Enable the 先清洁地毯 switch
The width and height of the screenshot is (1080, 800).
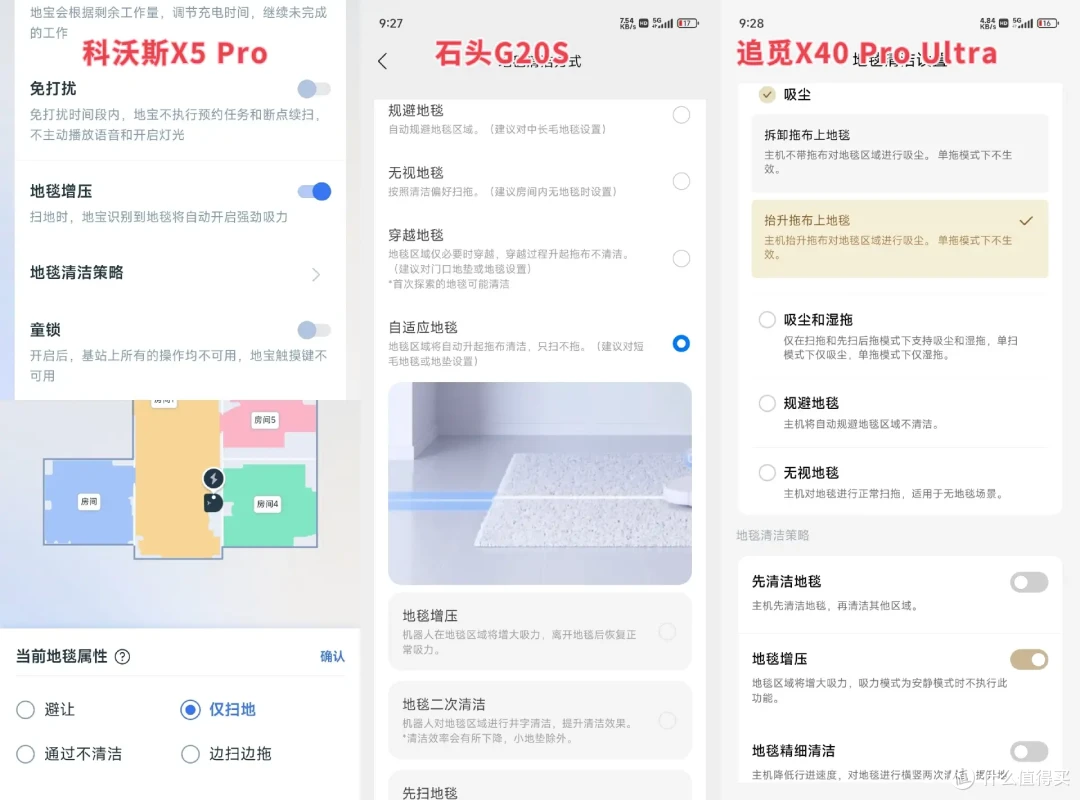tap(1029, 582)
